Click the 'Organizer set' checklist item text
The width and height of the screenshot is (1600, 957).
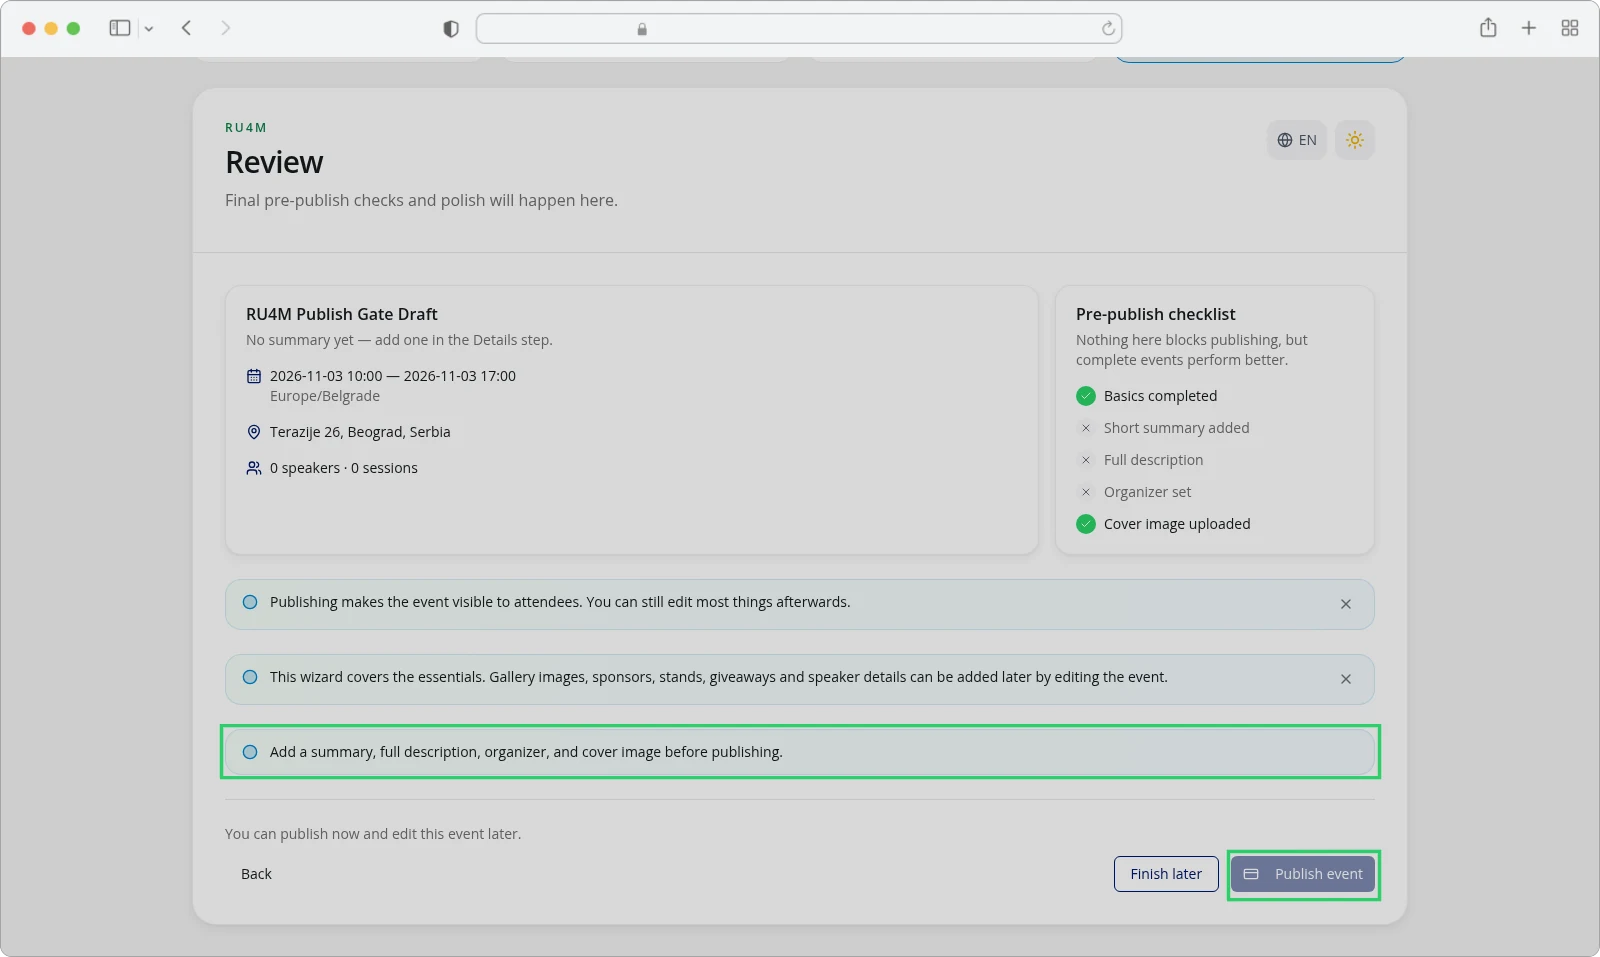[x=1147, y=492]
